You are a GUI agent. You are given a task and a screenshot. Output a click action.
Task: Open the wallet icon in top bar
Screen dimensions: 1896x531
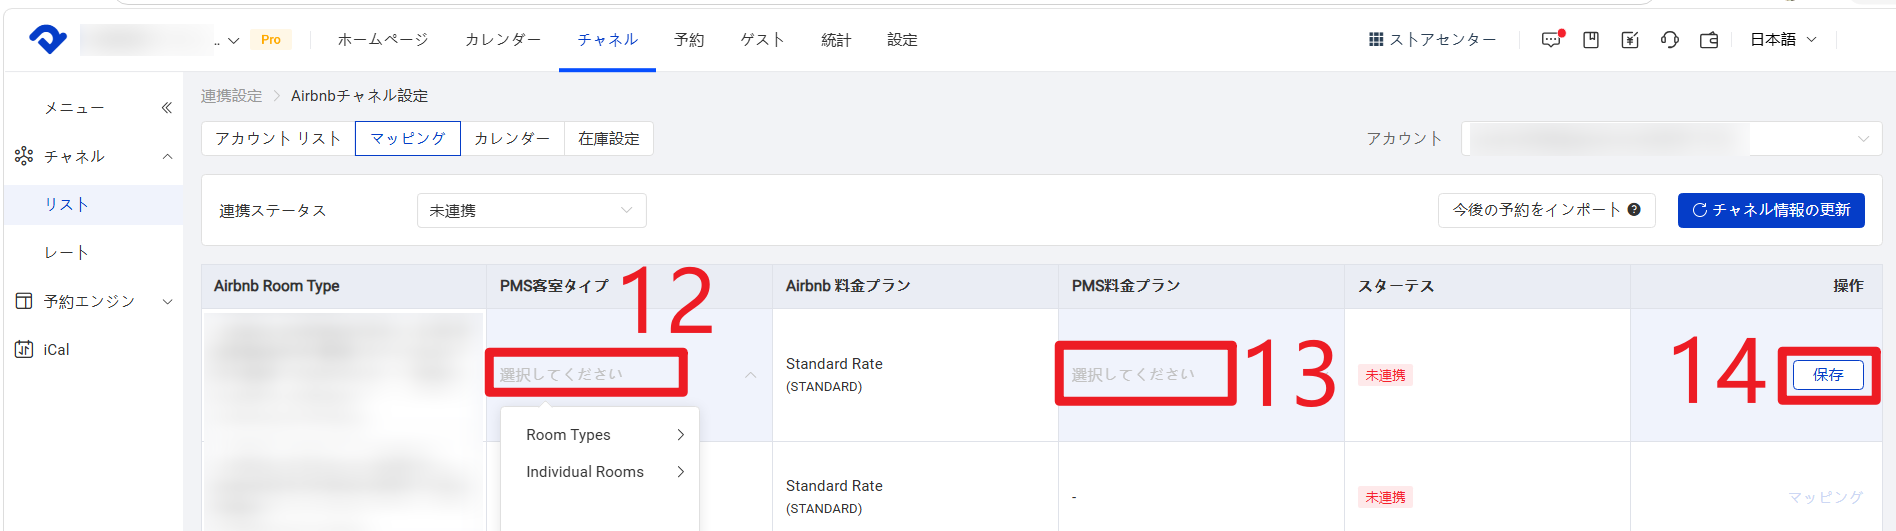[x=1709, y=40]
